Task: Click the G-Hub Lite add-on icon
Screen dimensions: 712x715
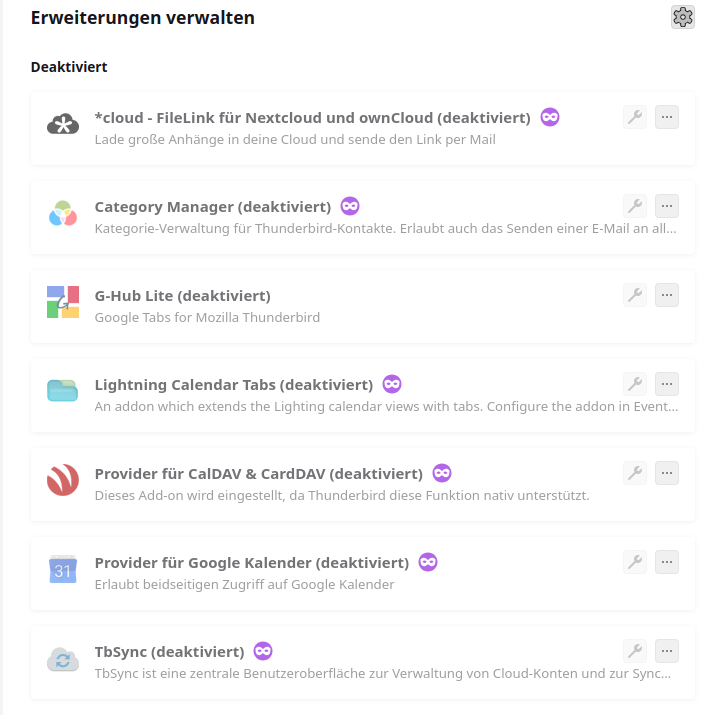Action: tap(63, 303)
